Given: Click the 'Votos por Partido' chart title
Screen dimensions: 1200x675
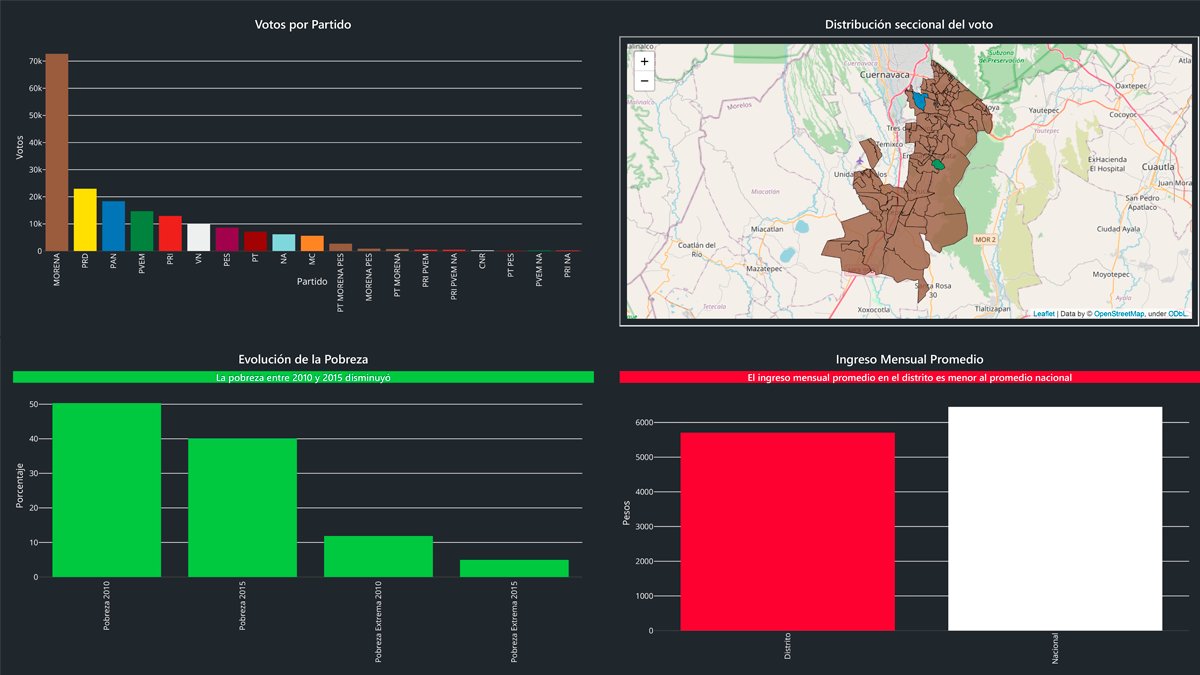Looking at the screenshot, I should pyautogui.click(x=303, y=24).
